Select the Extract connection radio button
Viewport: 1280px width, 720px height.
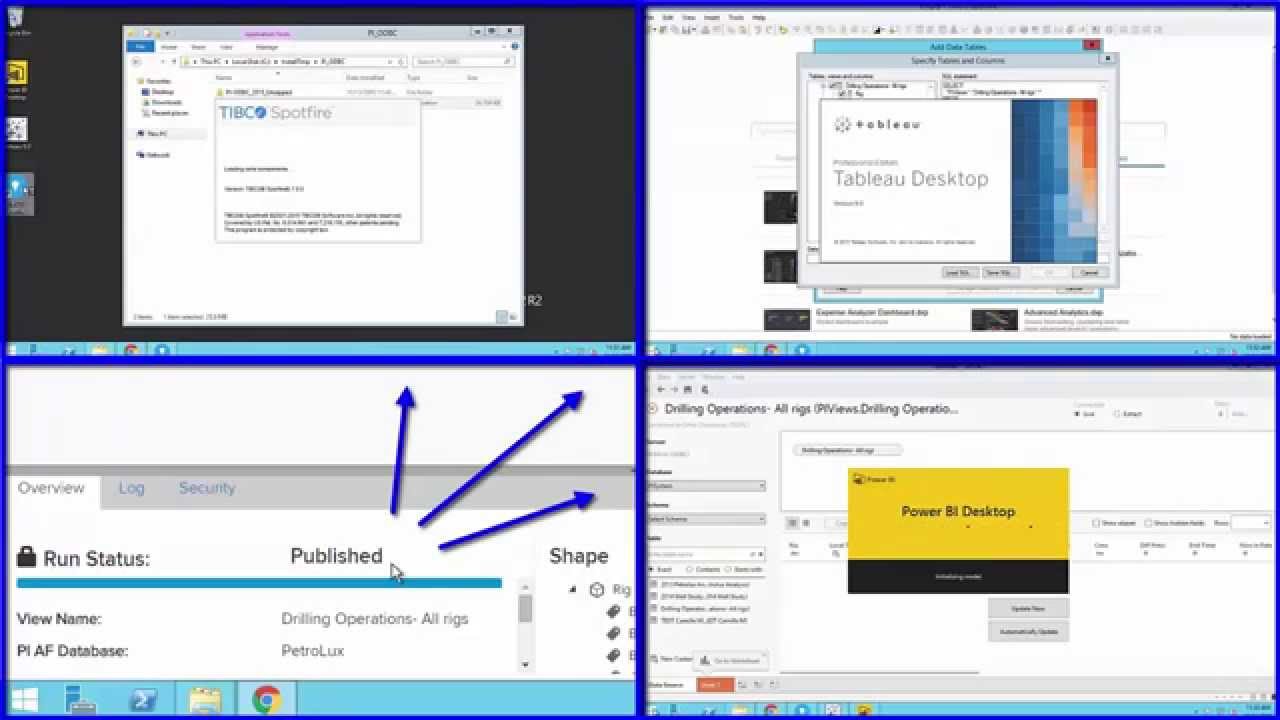coord(1117,413)
